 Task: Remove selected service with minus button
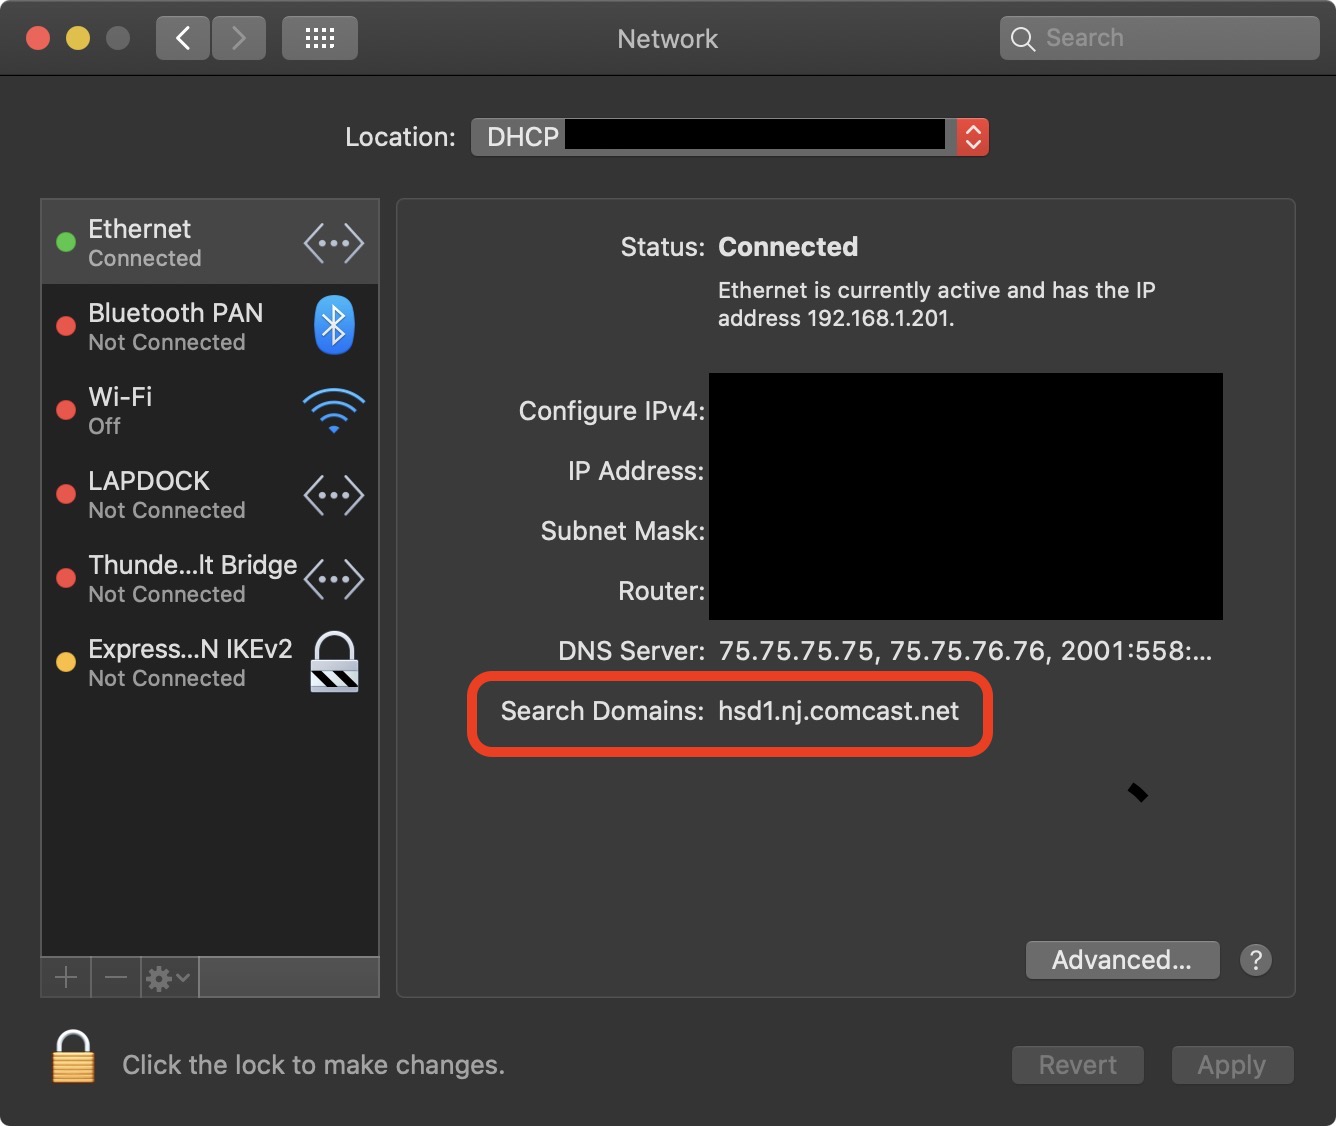(x=116, y=977)
